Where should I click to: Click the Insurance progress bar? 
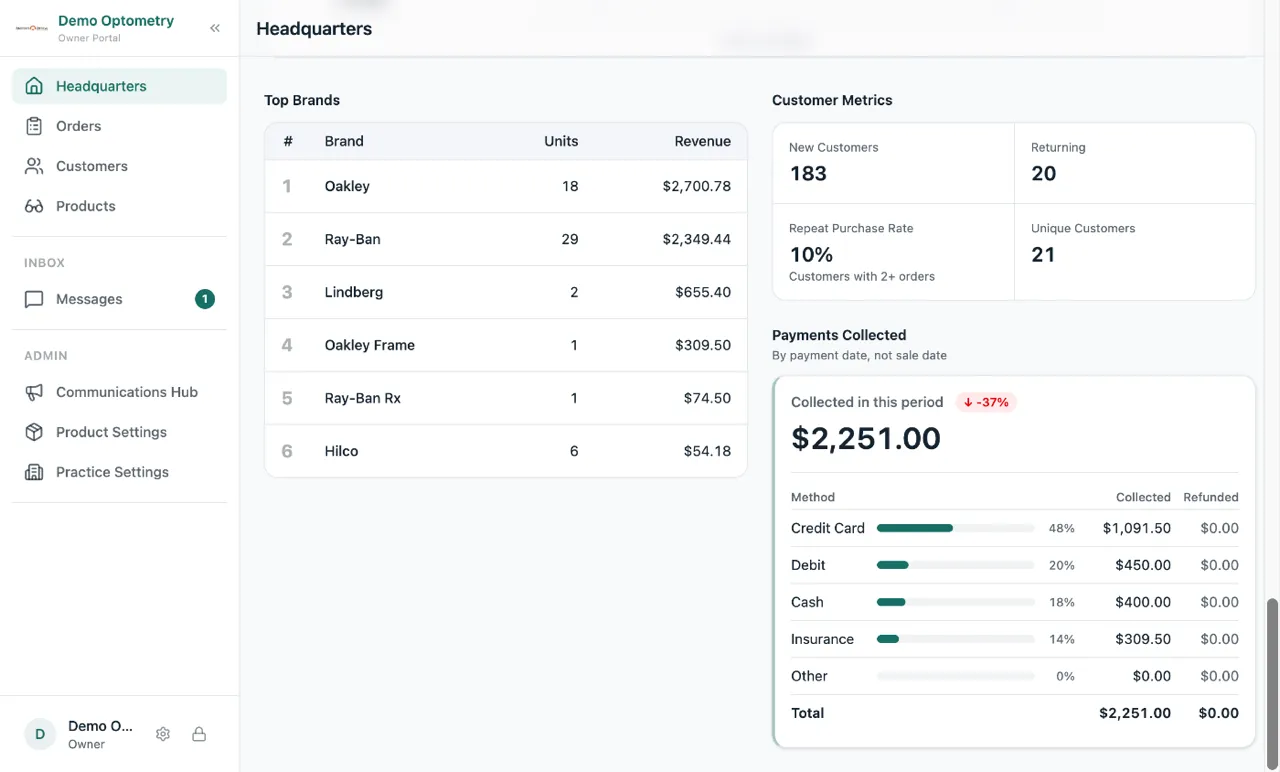pos(955,639)
